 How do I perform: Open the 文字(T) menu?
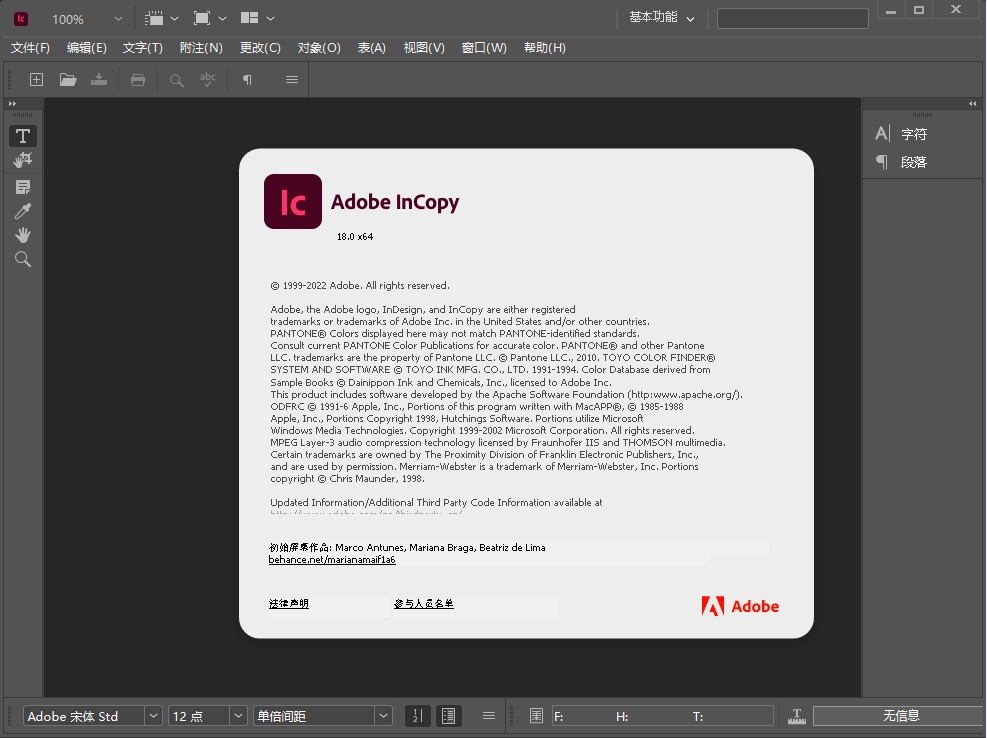[x=143, y=47]
